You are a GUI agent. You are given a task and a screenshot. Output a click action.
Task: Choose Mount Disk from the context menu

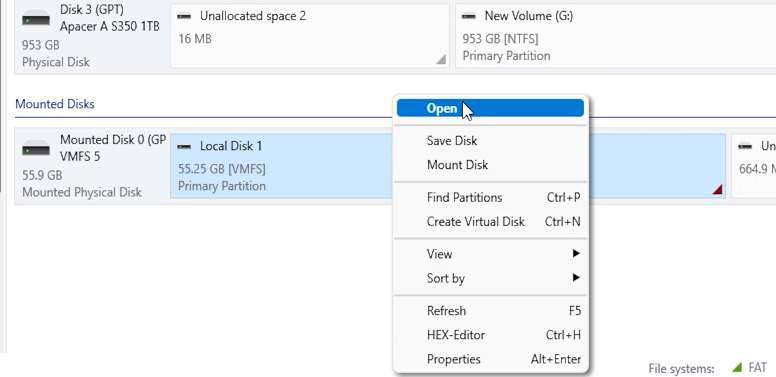(490, 165)
